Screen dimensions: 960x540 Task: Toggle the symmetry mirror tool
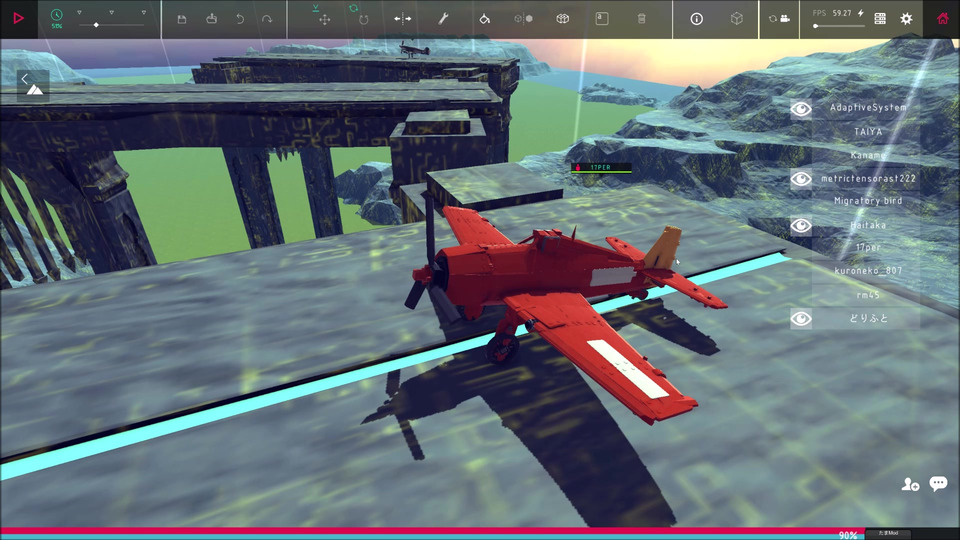(402, 19)
